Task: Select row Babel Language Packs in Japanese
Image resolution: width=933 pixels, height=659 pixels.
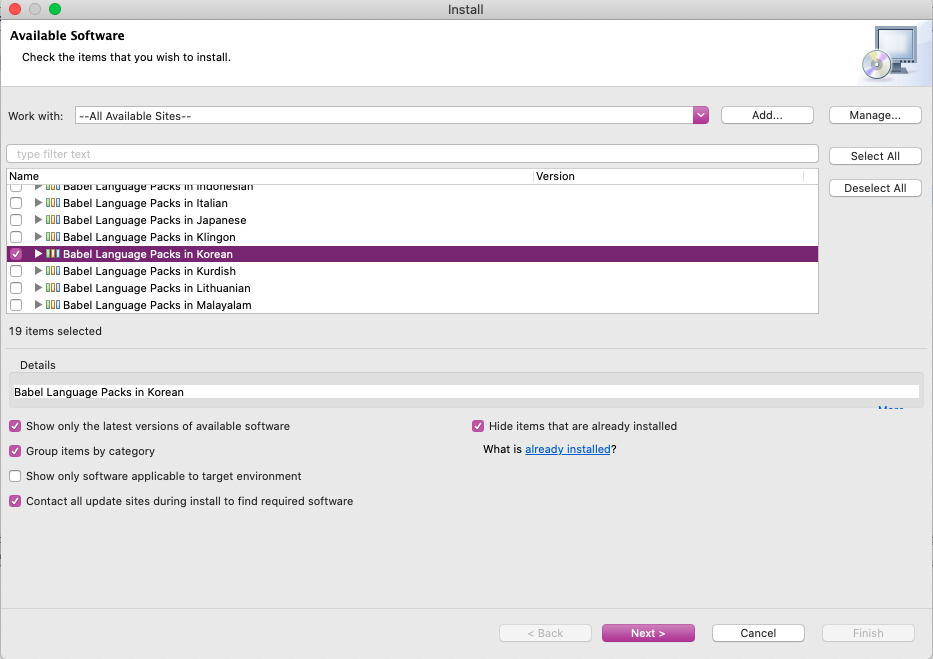Action: (412, 220)
